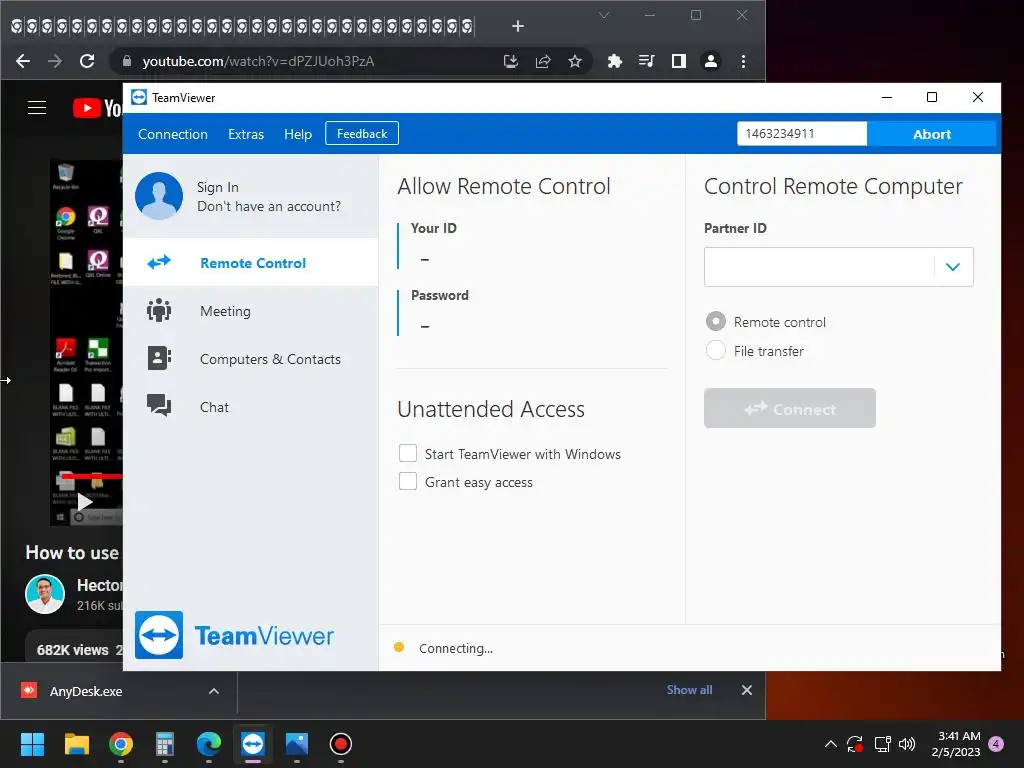1024x768 pixels.
Task: Click the Sign In link
Action: 217,187
